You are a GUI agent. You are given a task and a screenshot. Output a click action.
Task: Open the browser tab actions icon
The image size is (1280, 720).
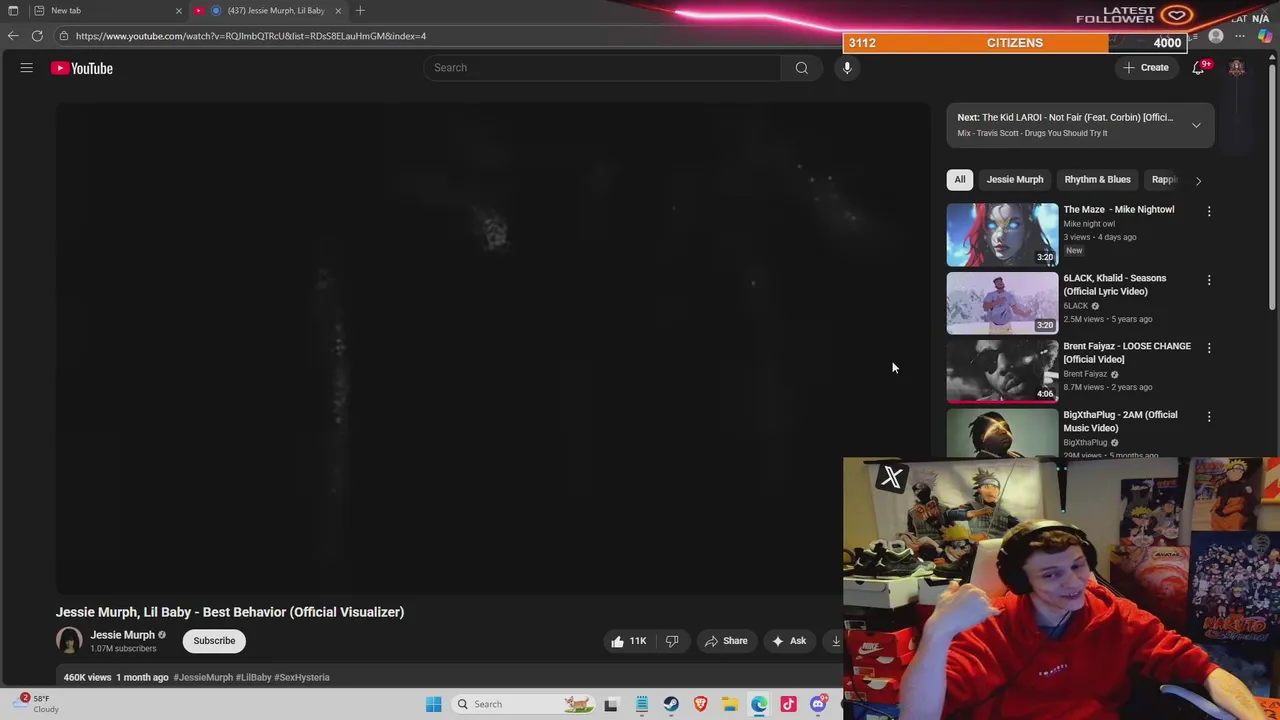click(13, 10)
